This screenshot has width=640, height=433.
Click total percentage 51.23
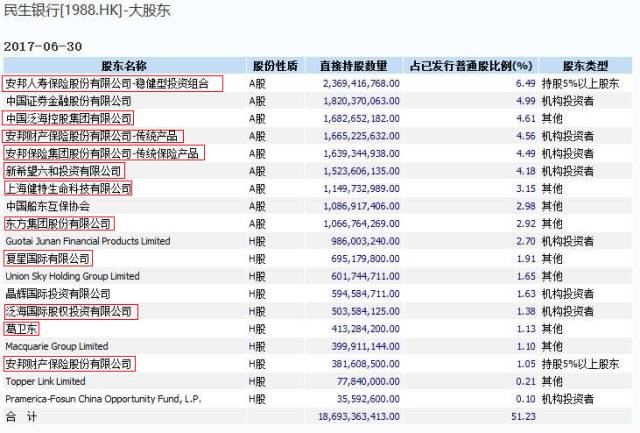(523, 417)
